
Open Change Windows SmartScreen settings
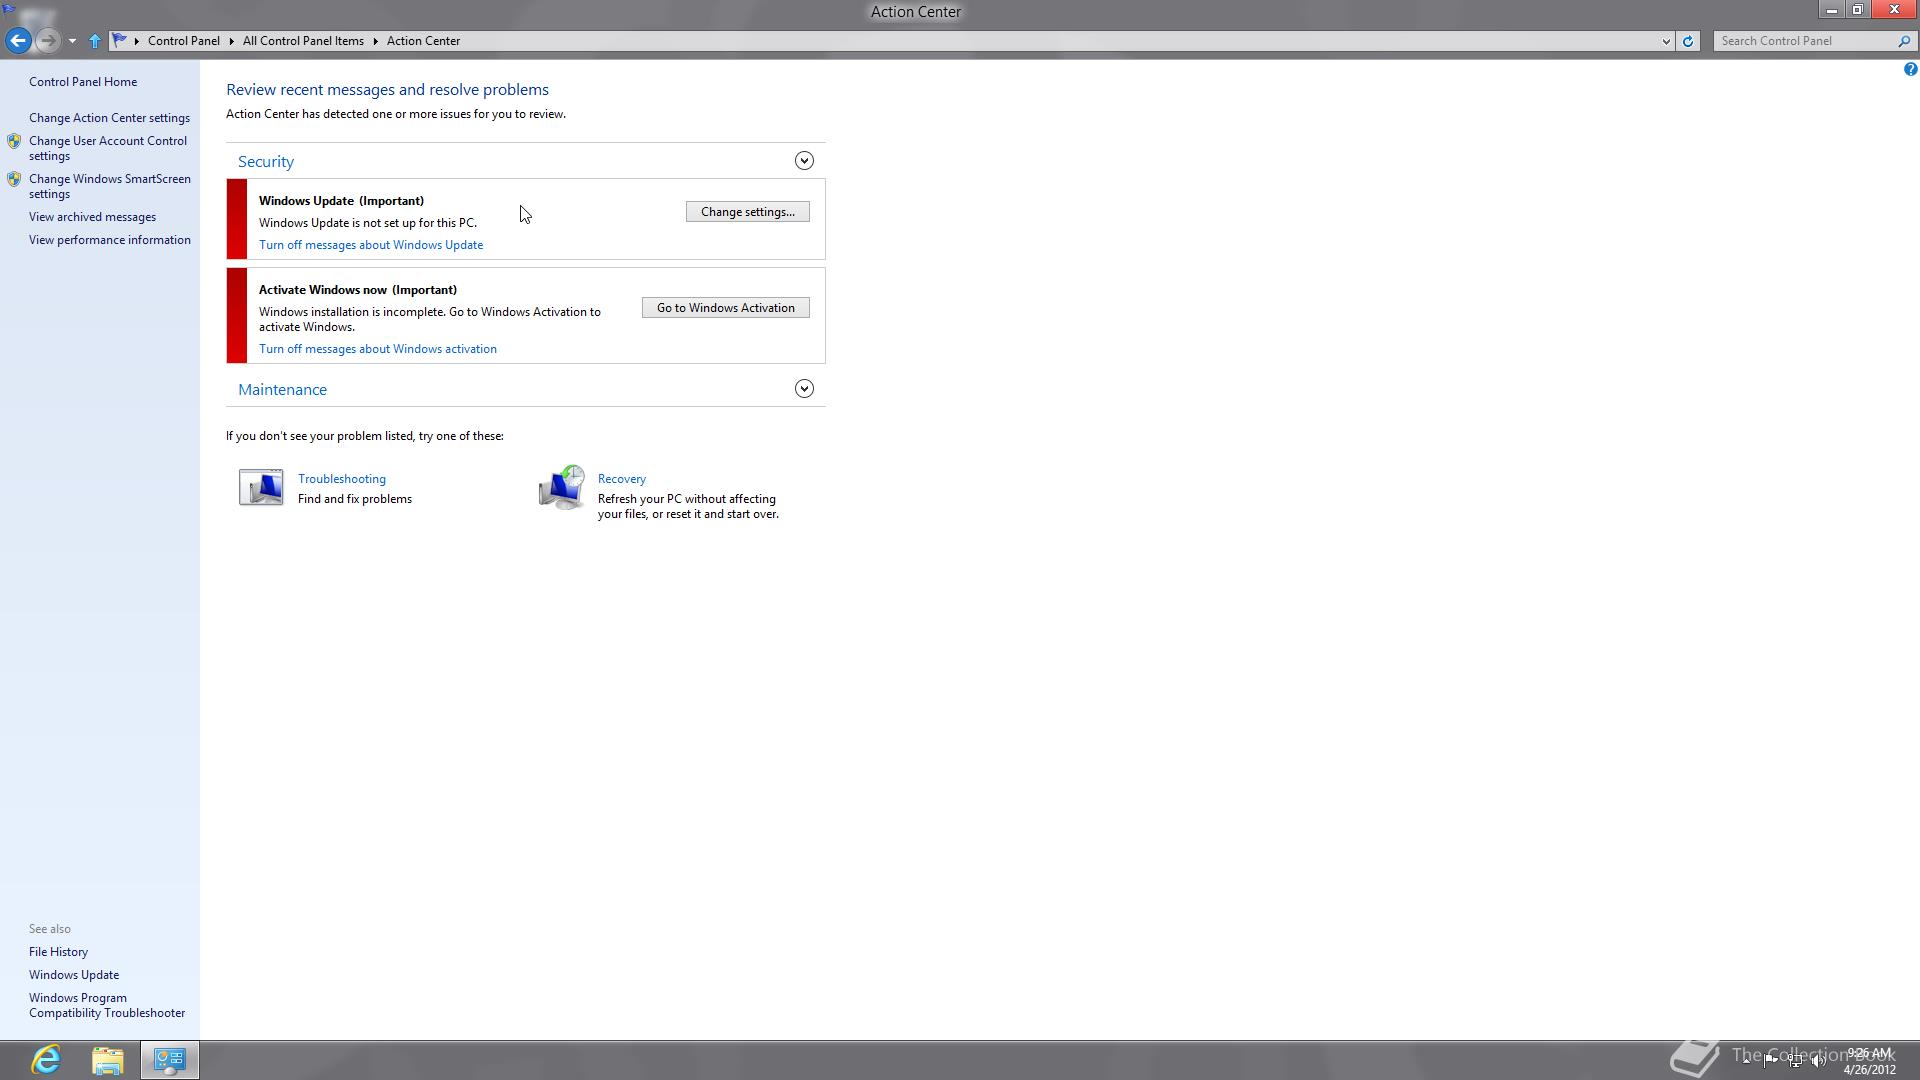110,186
